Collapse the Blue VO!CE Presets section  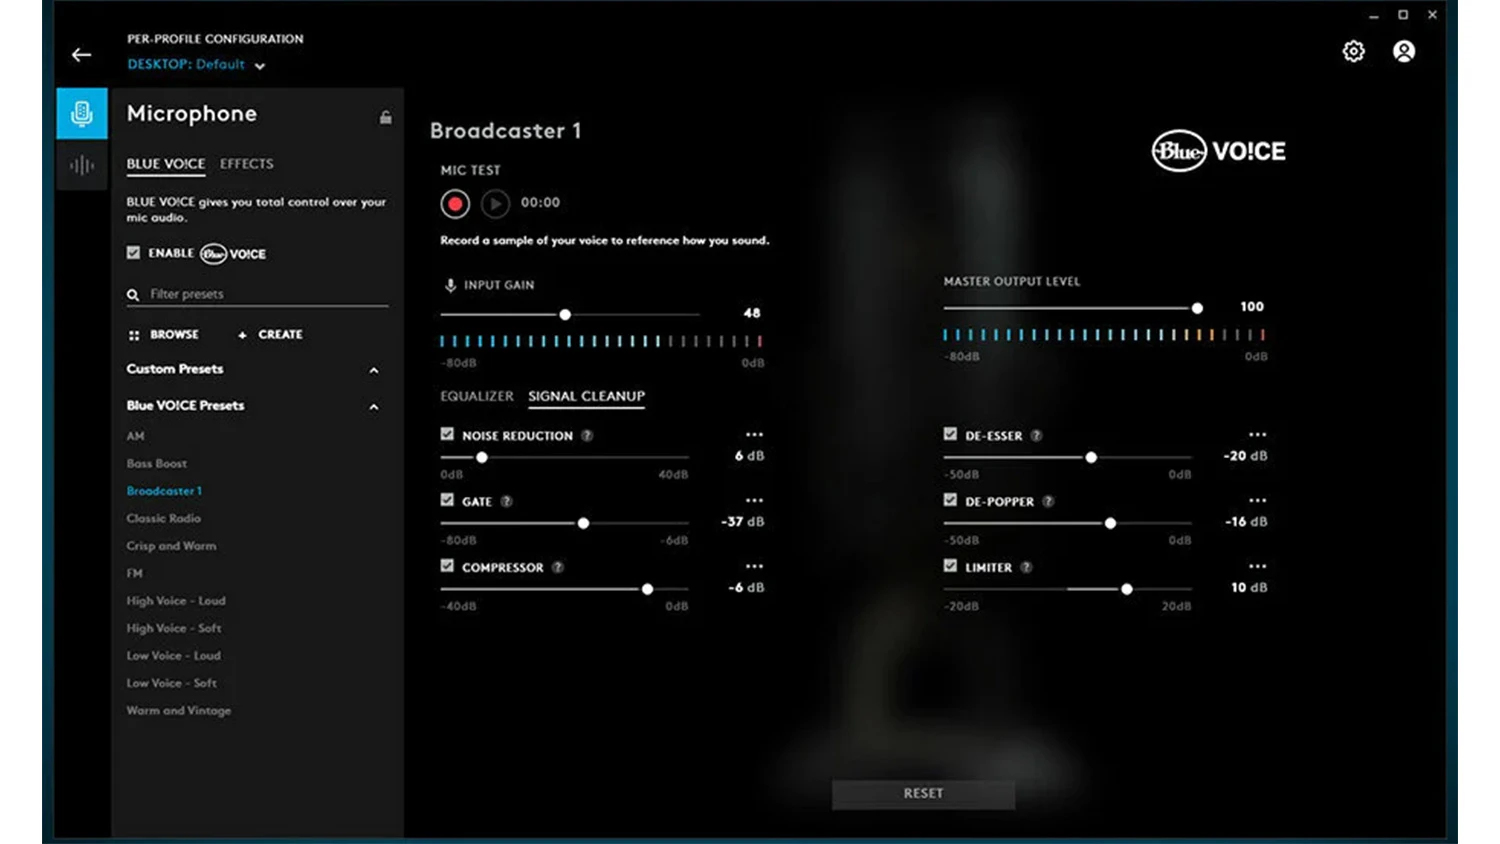(x=374, y=407)
